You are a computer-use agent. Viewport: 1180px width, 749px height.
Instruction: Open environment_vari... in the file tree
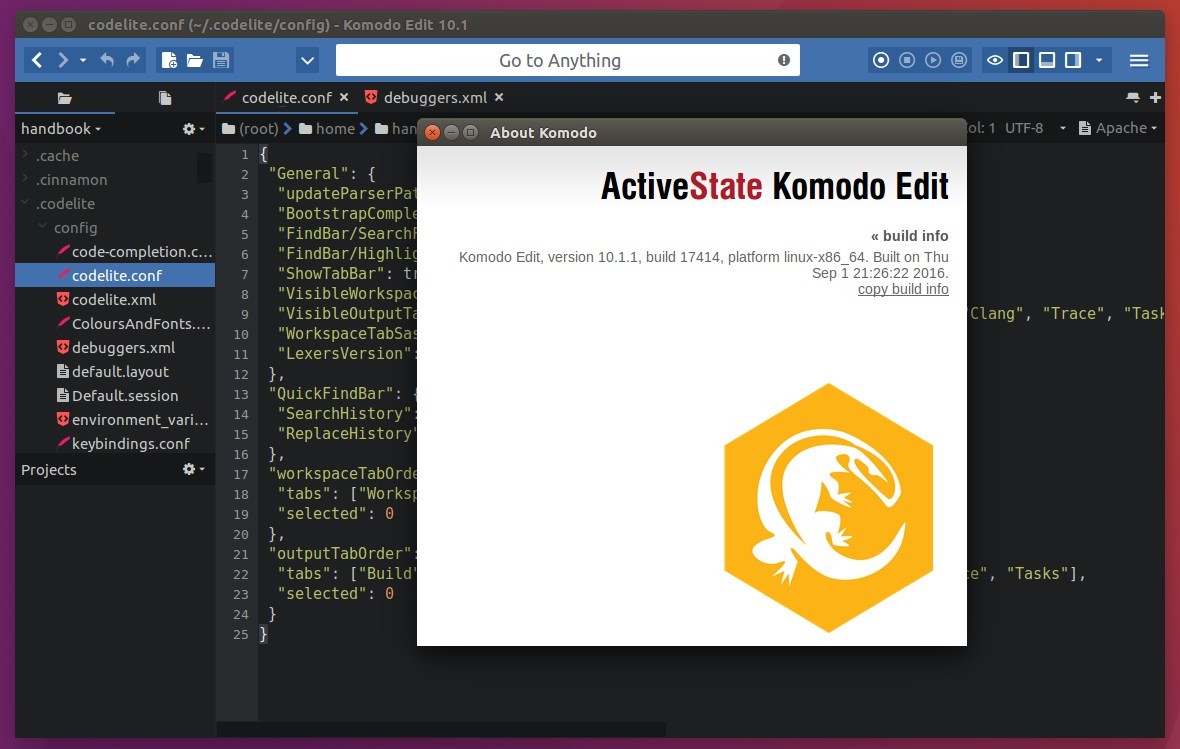tap(132, 419)
